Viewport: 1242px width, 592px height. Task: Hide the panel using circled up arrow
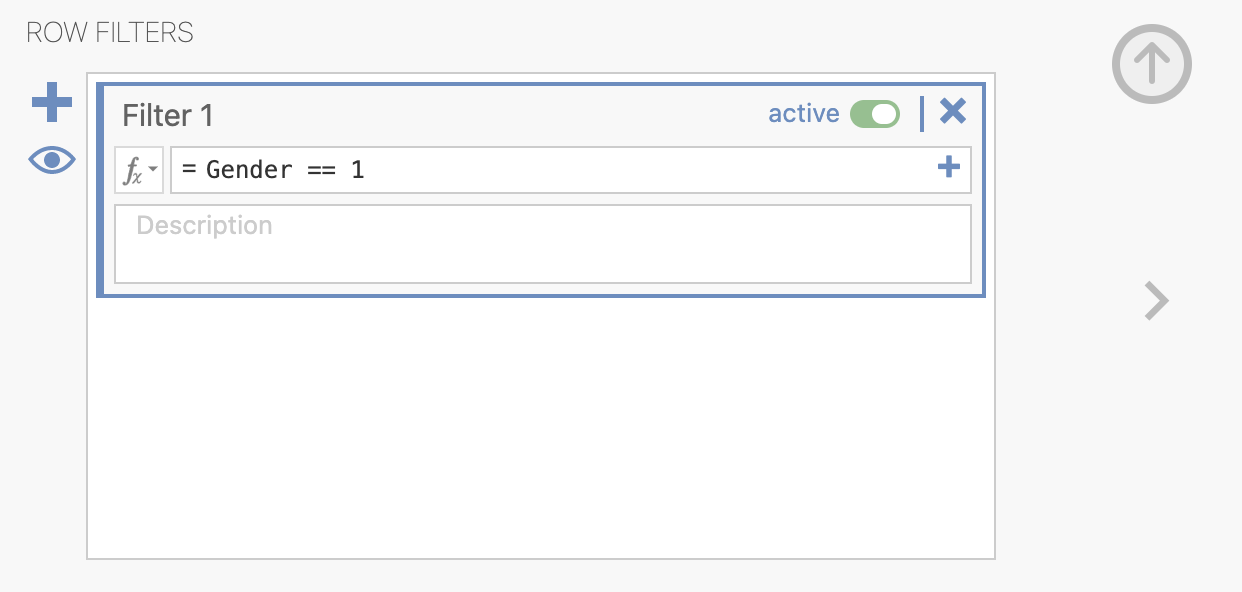click(x=1152, y=64)
